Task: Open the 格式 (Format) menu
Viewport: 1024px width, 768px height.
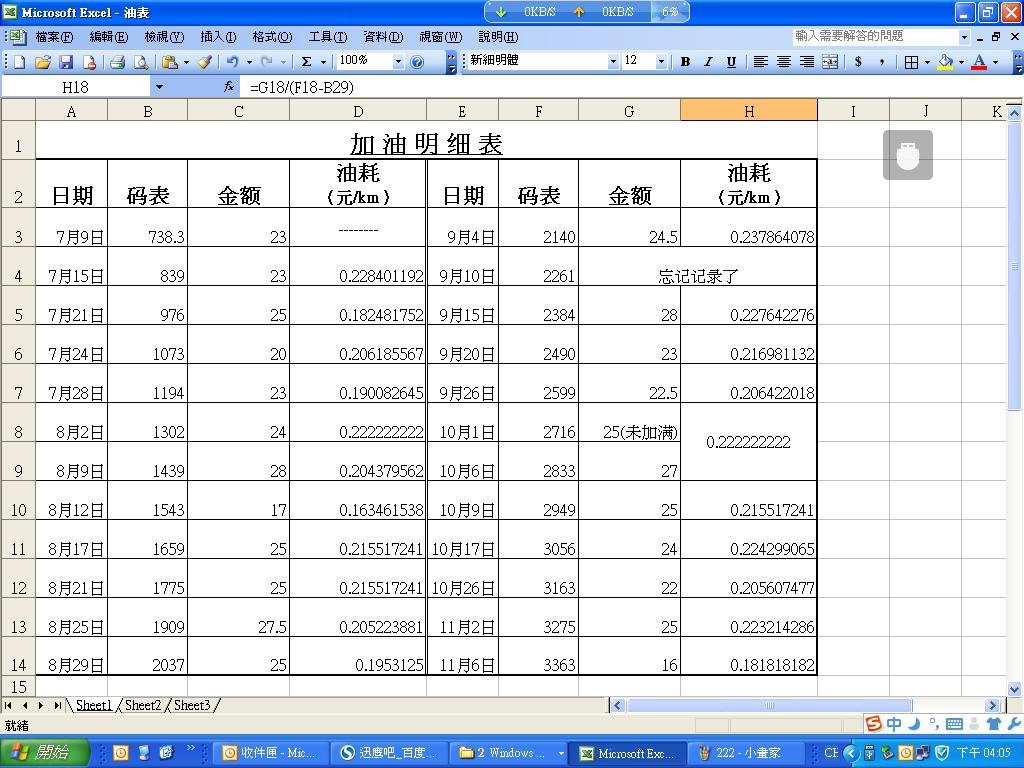Action: pyautogui.click(x=272, y=37)
